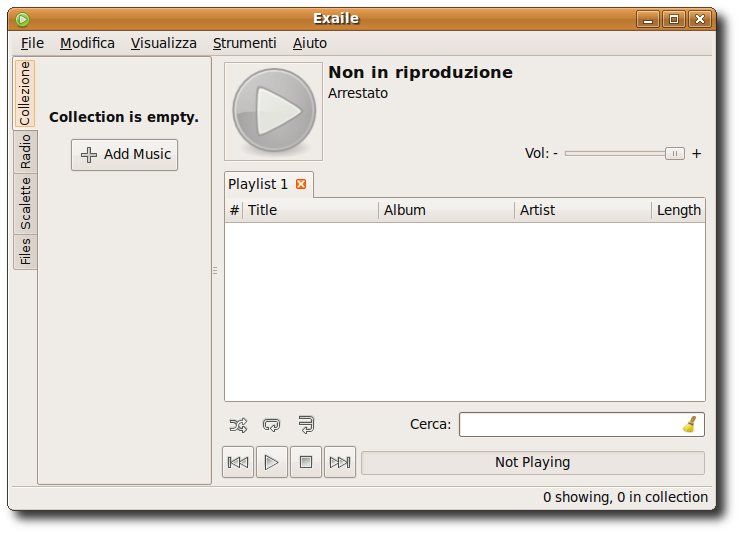Click the large album cover placeholder
This screenshot has width=740, height=534.
coord(274,111)
